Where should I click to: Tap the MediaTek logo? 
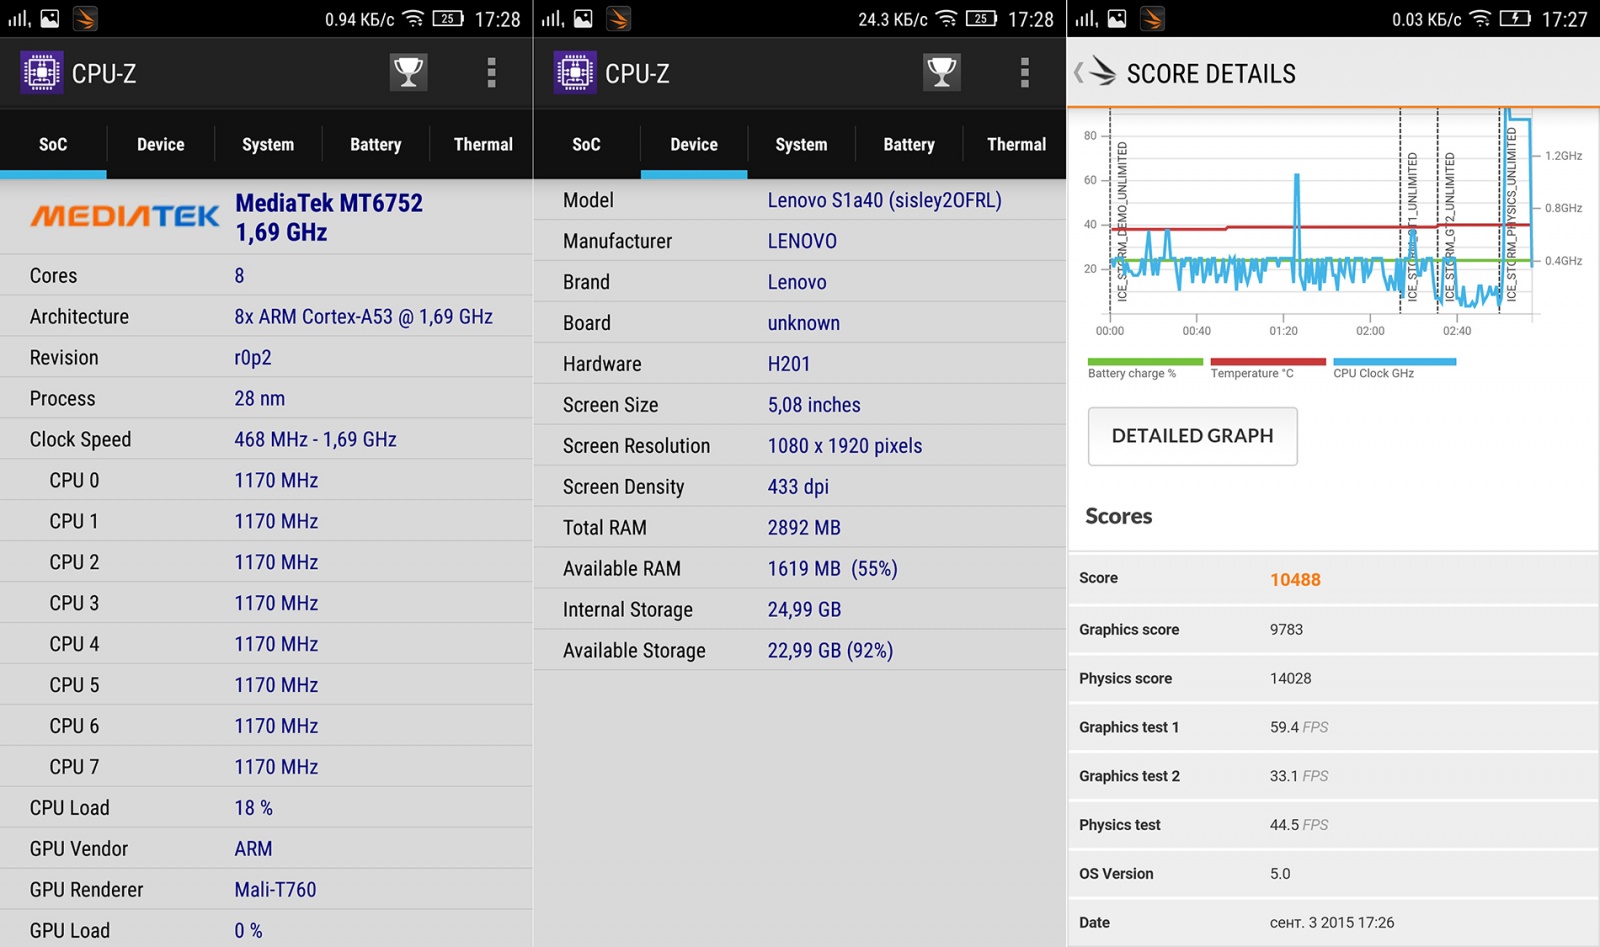(125, 216)
